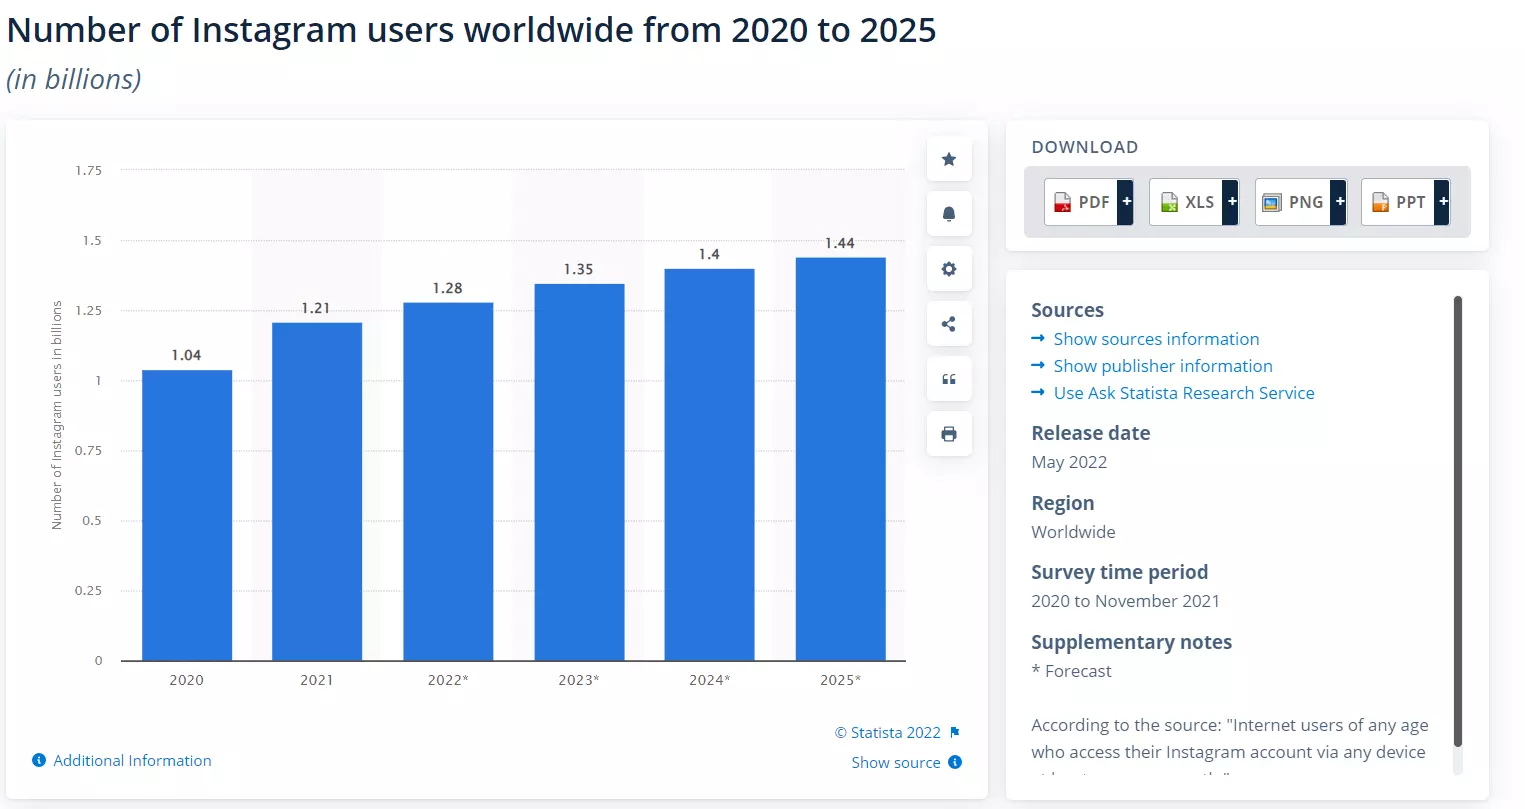The image size is (1525, 809).
Task: Click the sidebar vertical scrollbar
Action: coord(1457,520)
